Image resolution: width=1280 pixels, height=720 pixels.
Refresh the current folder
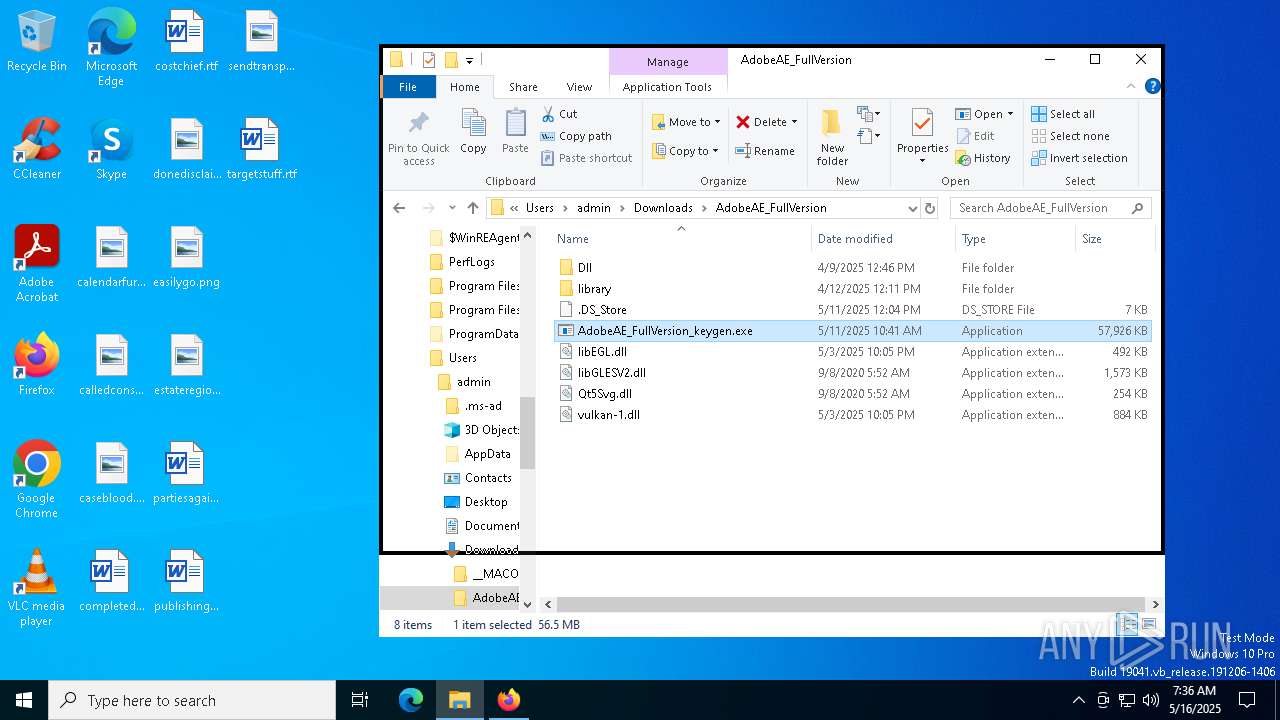pyautogui.click(x=930, y=208)
